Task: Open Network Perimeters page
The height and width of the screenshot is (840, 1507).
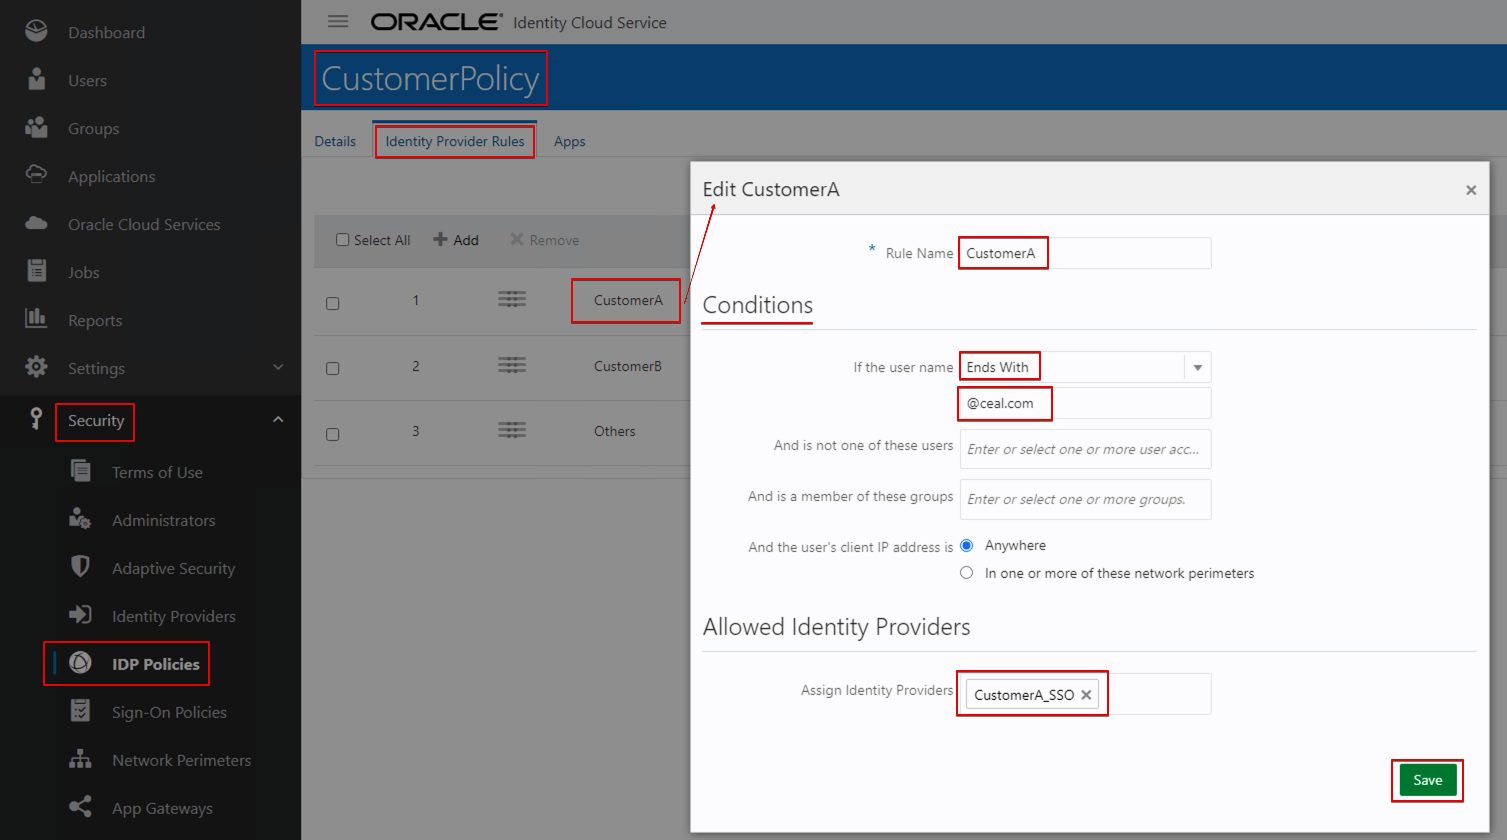Action: 181,760
